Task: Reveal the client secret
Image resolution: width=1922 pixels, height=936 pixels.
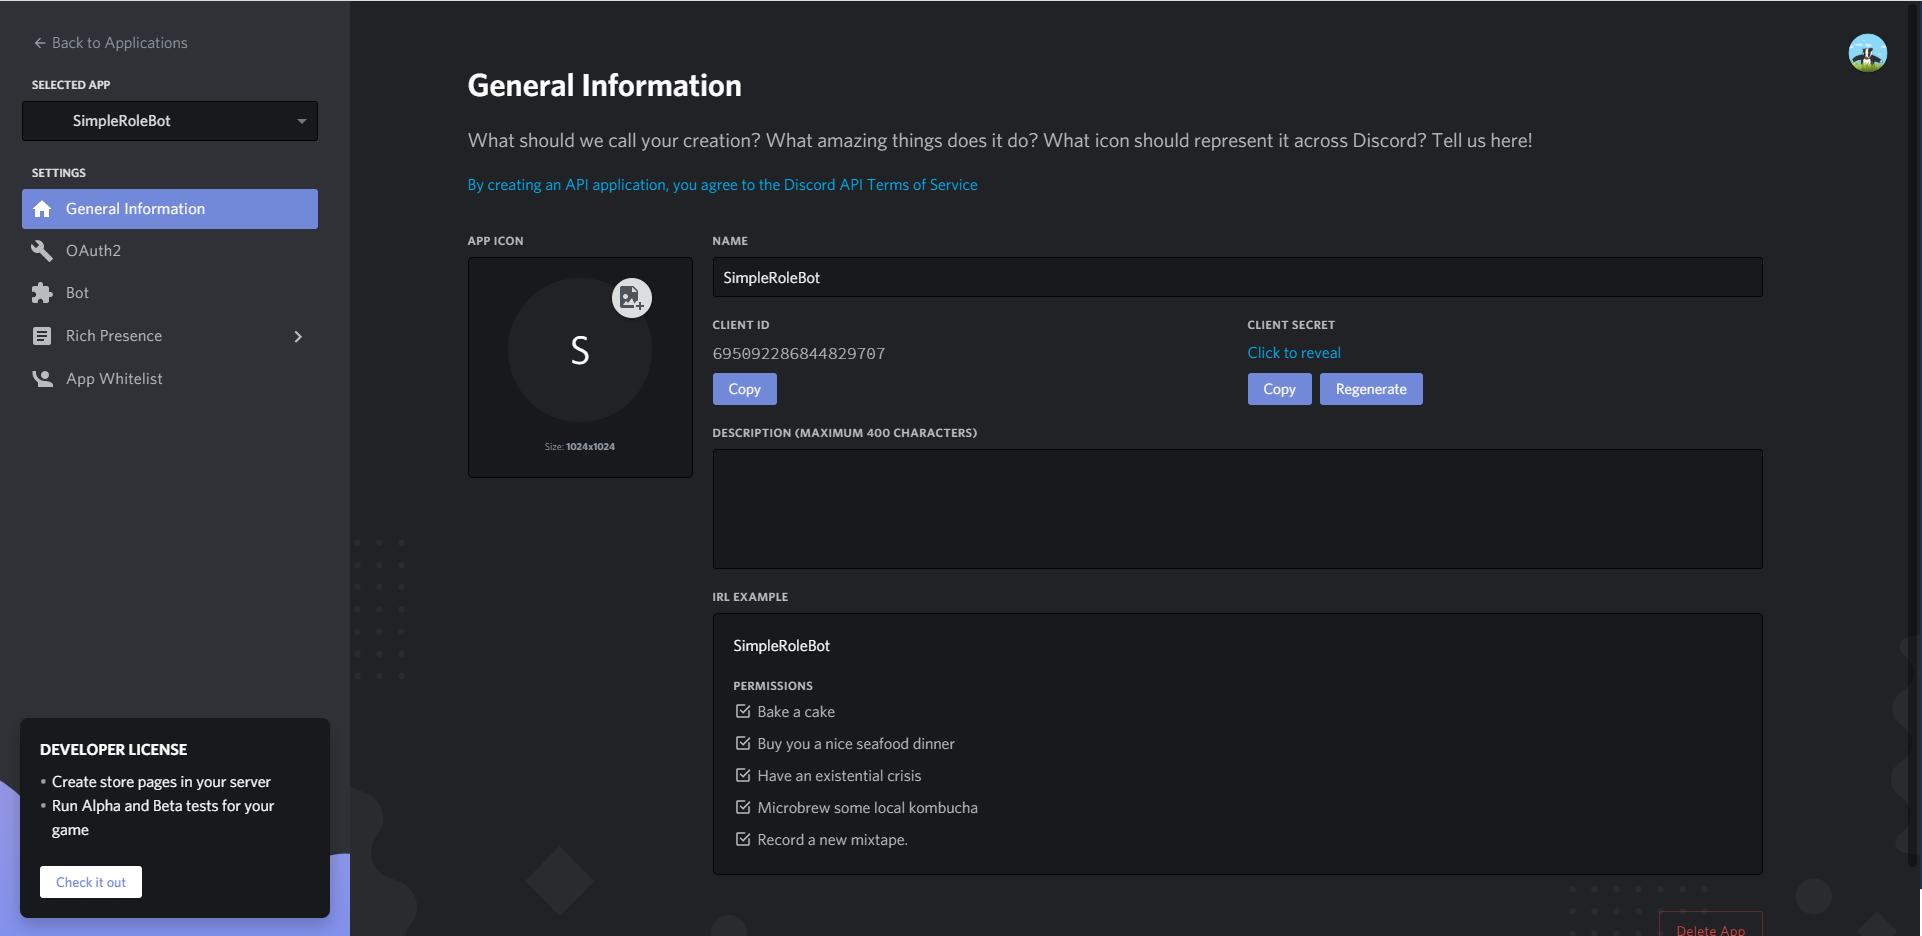Action: pos(1293,353)
